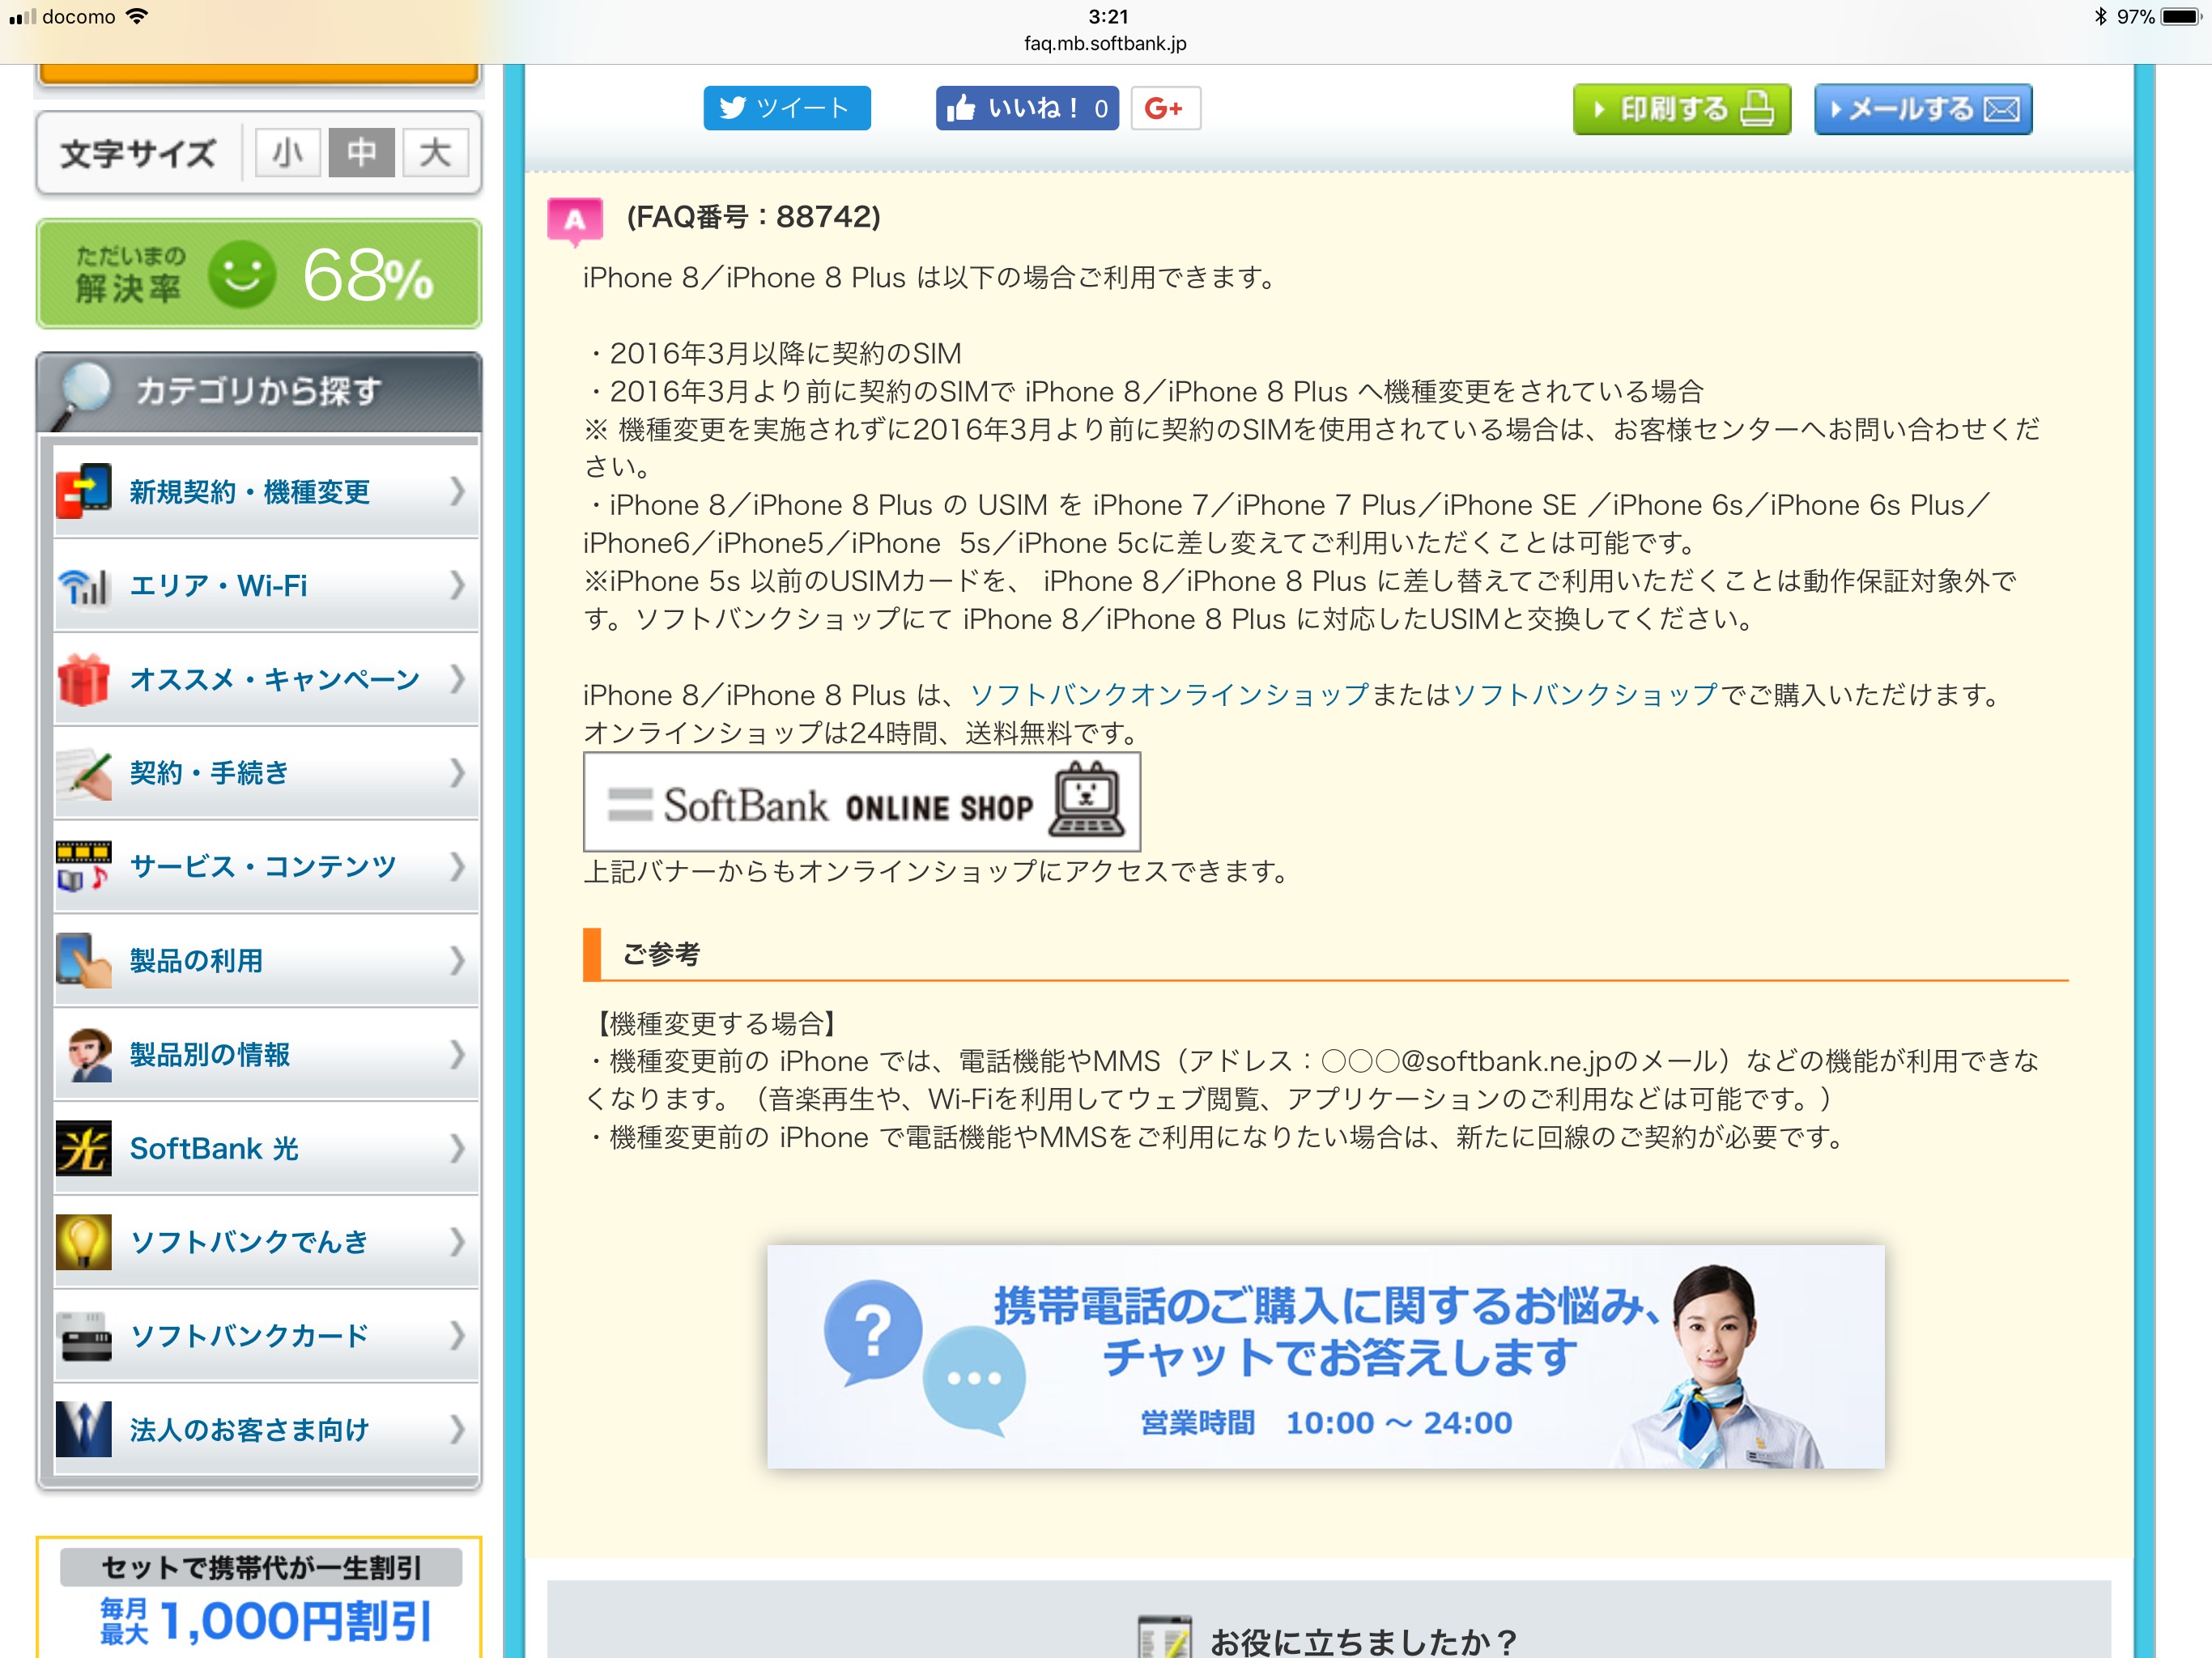
Task: Follow the ソフトバンクショップ text link
Action: [1584, 695]
